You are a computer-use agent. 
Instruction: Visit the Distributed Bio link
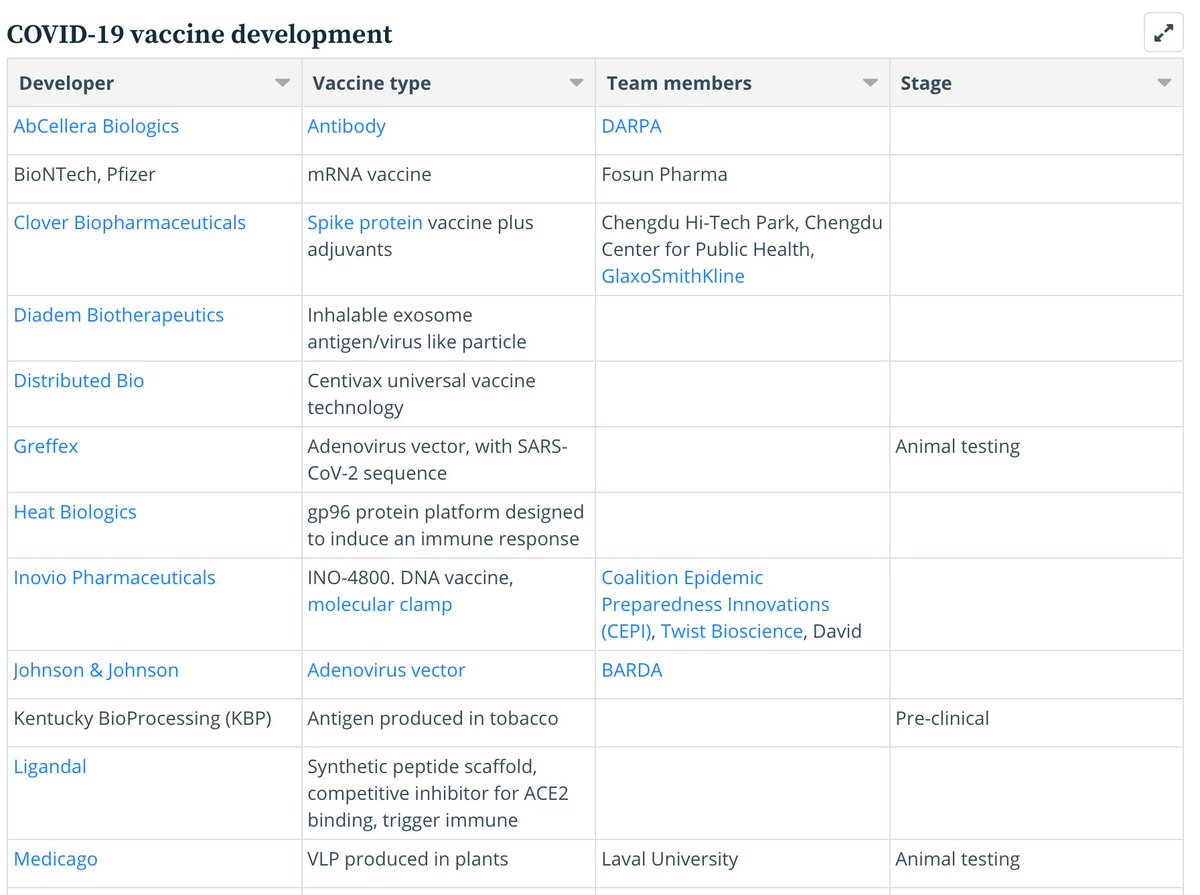pos(79,381)
